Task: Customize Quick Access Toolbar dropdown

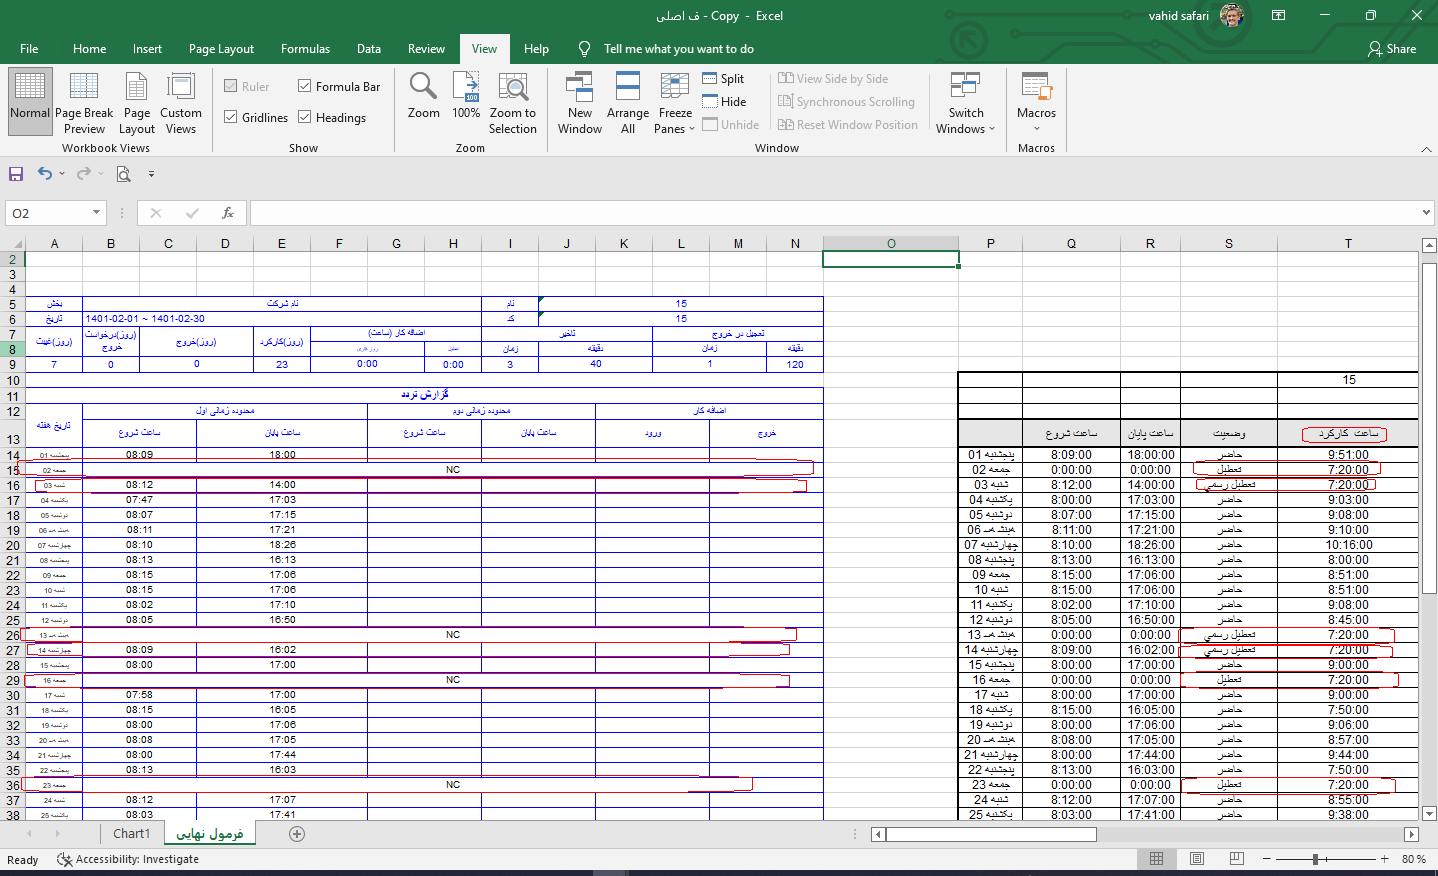Action: pos(152,174)
